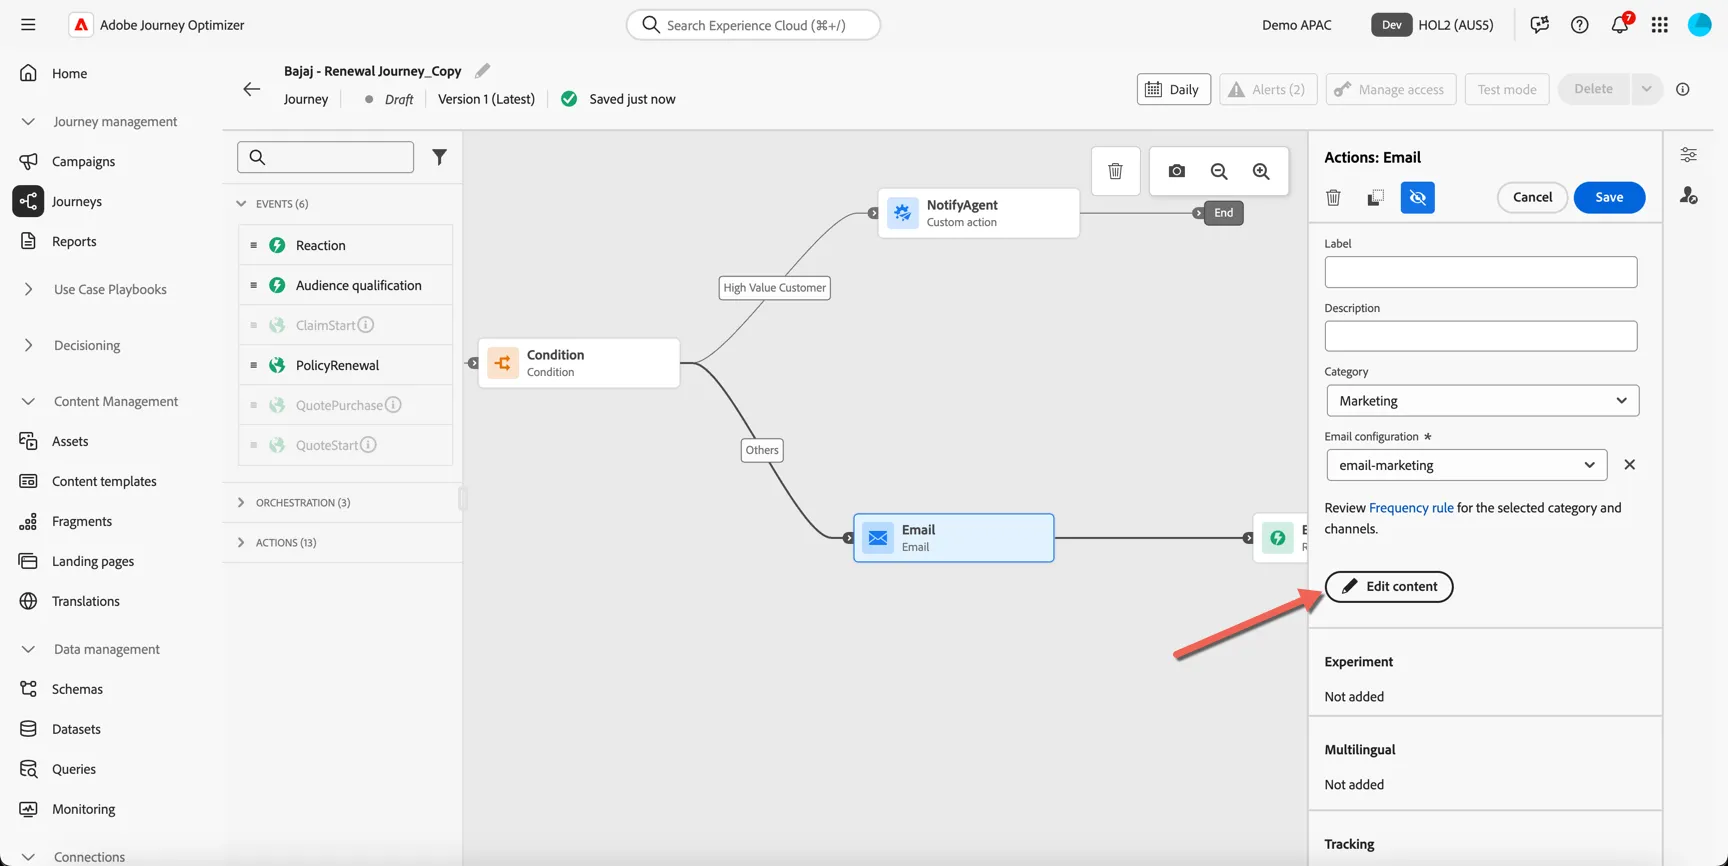The height and width of the screenshot is (866, 1728).
Task: Click the Description input field
Action: (x=1480, y=336)
